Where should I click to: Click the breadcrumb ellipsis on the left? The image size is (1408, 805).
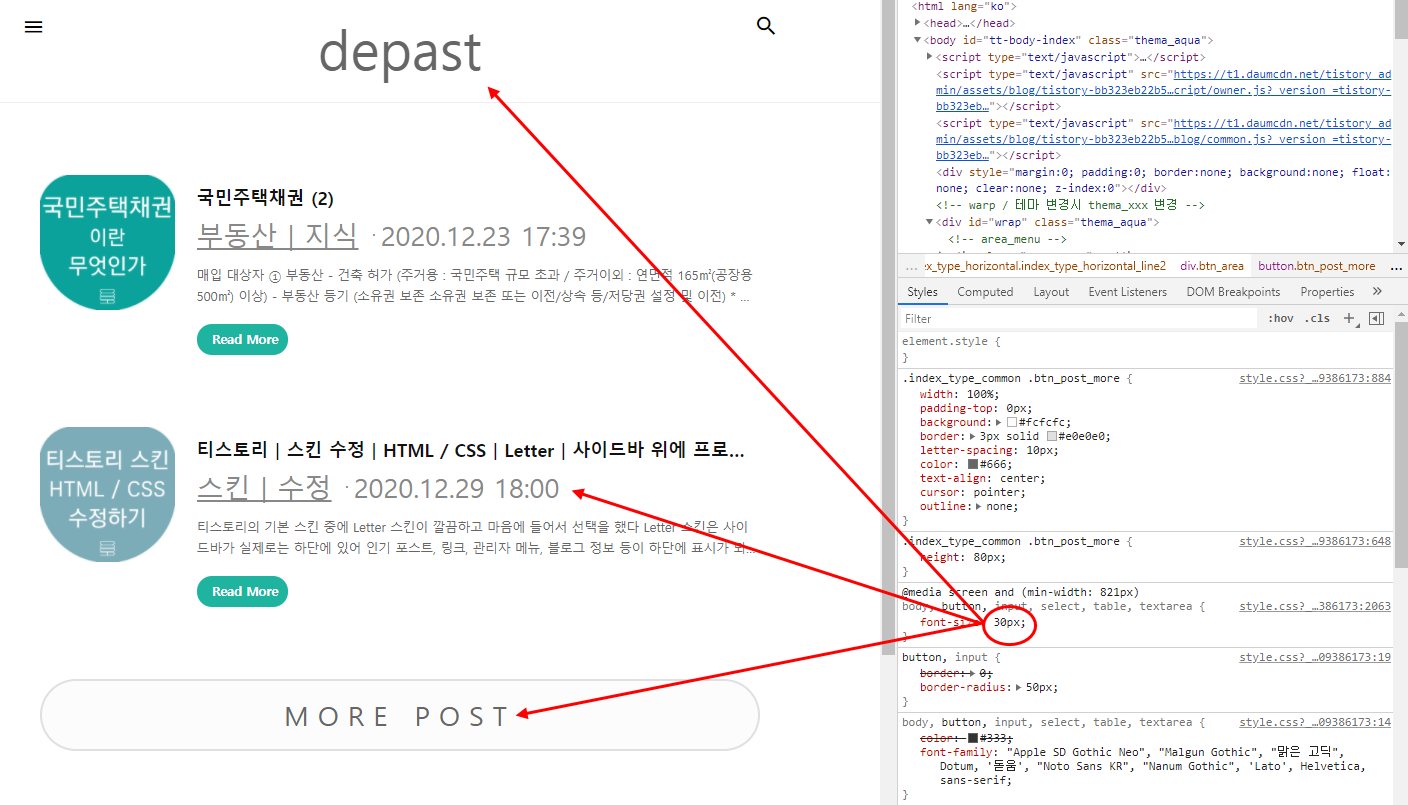(911, 266)
